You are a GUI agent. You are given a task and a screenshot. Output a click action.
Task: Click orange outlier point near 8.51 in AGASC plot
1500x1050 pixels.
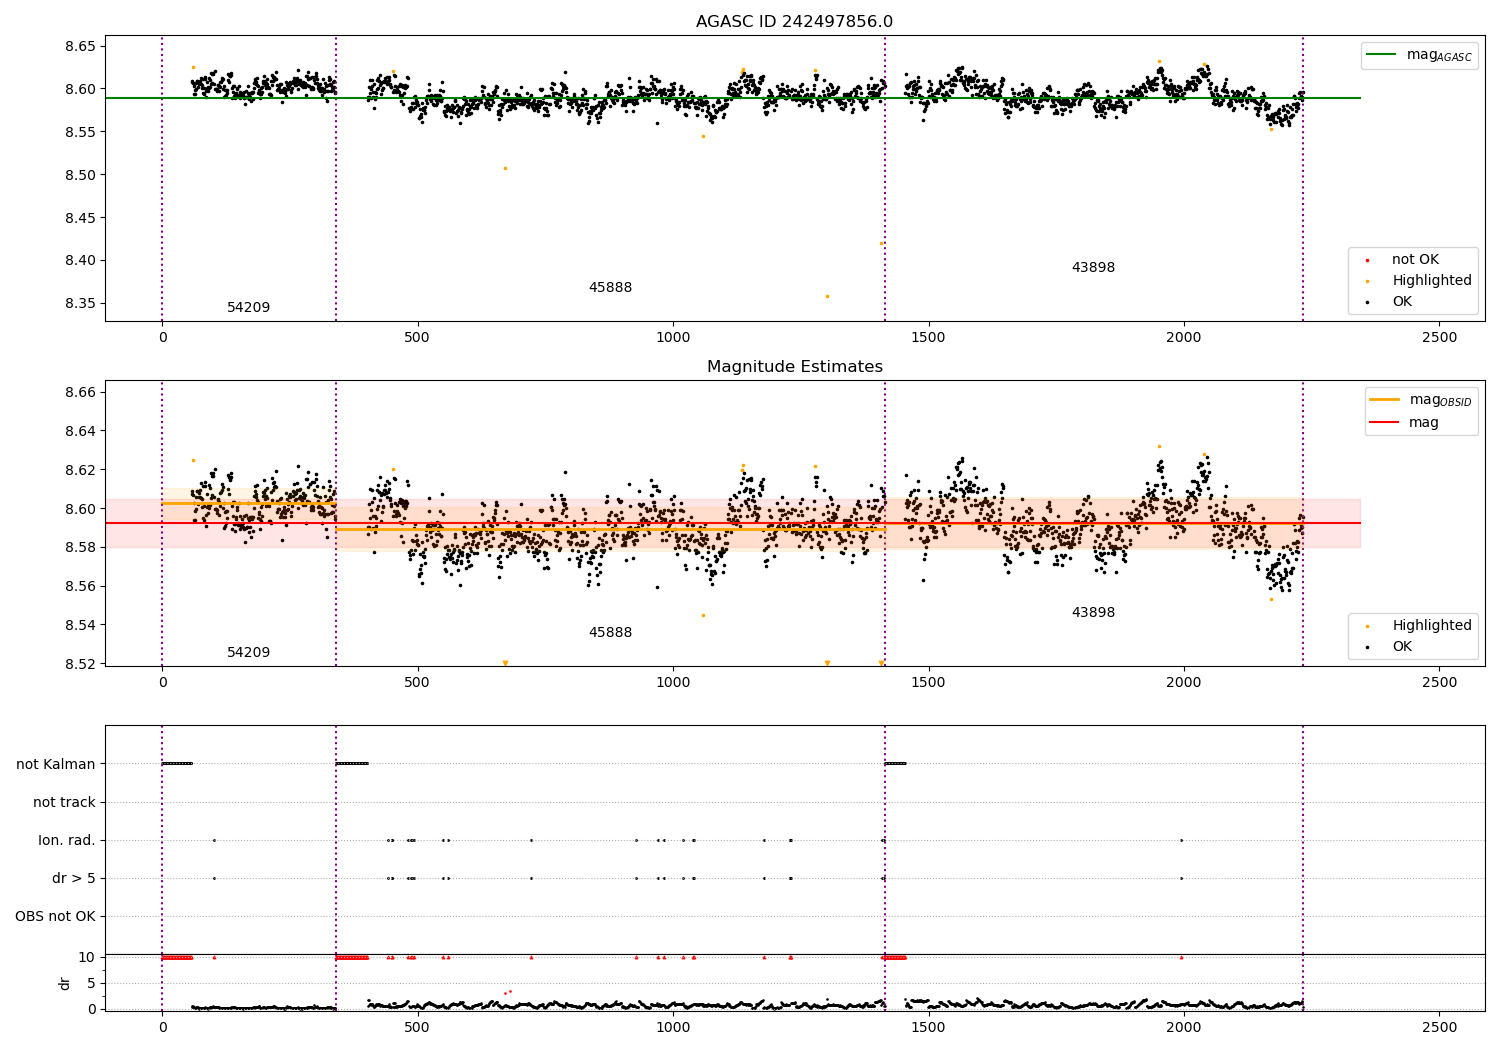[x=505, y=168]
